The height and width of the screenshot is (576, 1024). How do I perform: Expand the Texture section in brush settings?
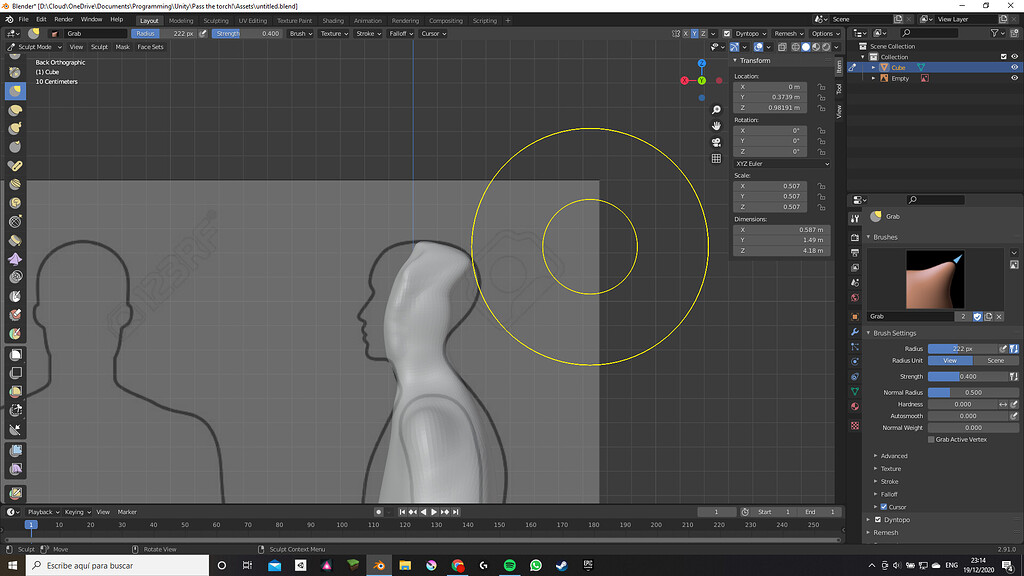[x=890, y=468]
